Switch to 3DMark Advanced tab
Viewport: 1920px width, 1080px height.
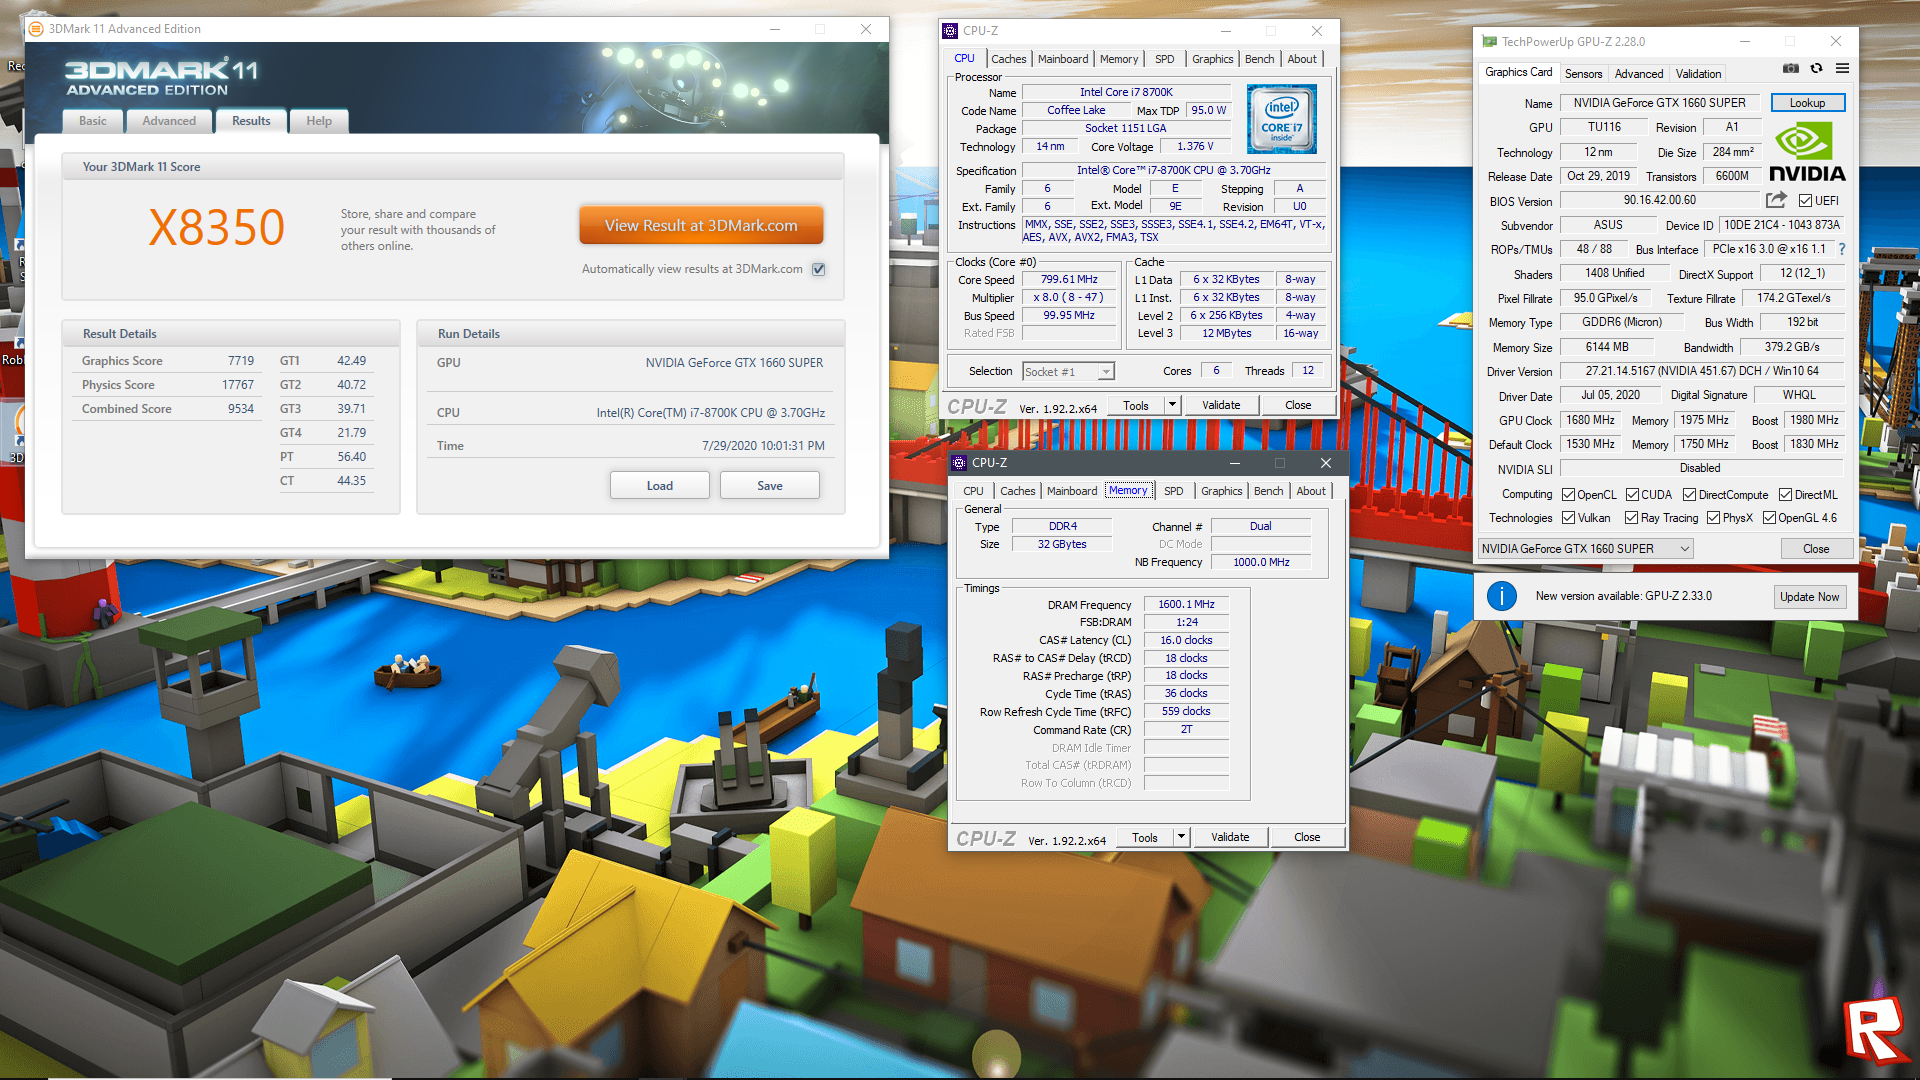point(169,121)
